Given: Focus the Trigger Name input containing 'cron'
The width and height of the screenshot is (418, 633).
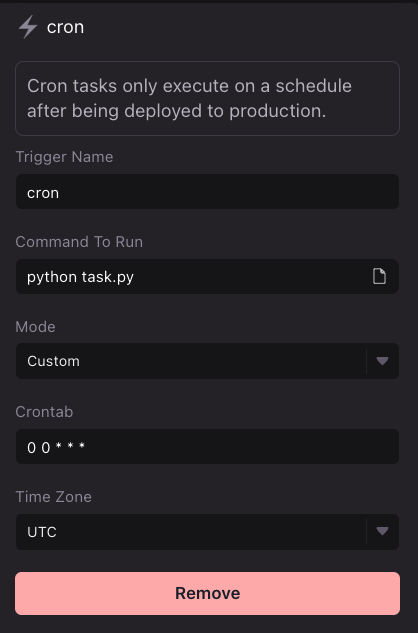Looking at the screenshot, I should coord(207,192).
